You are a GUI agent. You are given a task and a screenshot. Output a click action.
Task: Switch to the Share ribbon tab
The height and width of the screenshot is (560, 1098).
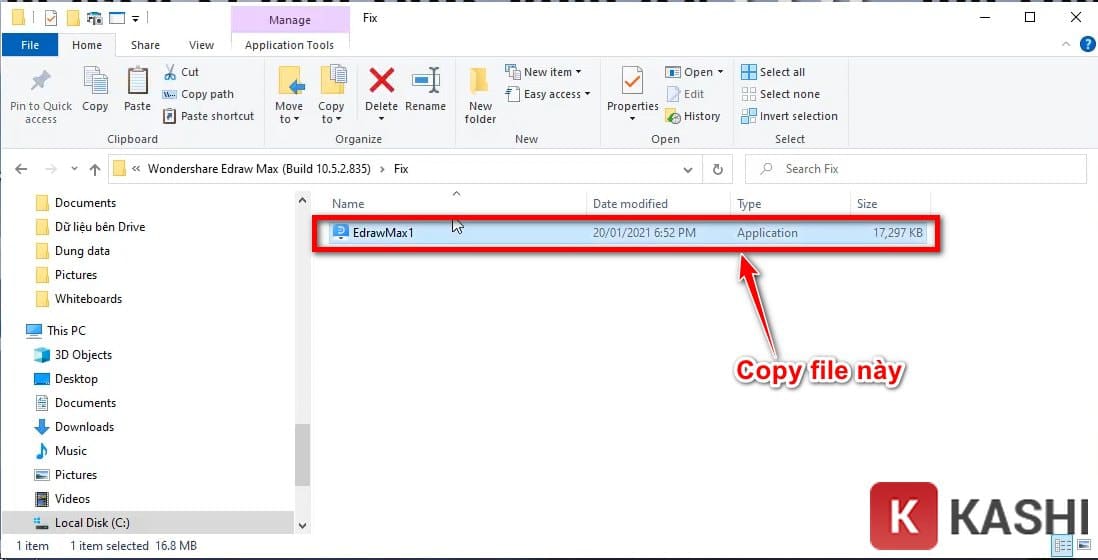point(145,45)
